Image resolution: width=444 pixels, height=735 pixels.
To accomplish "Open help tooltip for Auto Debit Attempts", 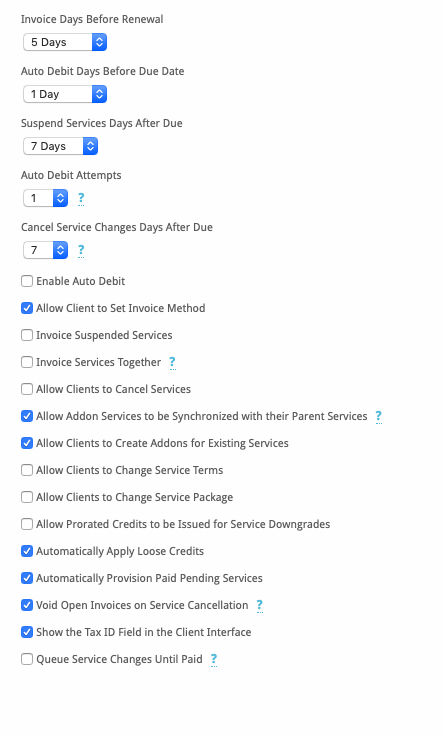I will click(81, 199).
